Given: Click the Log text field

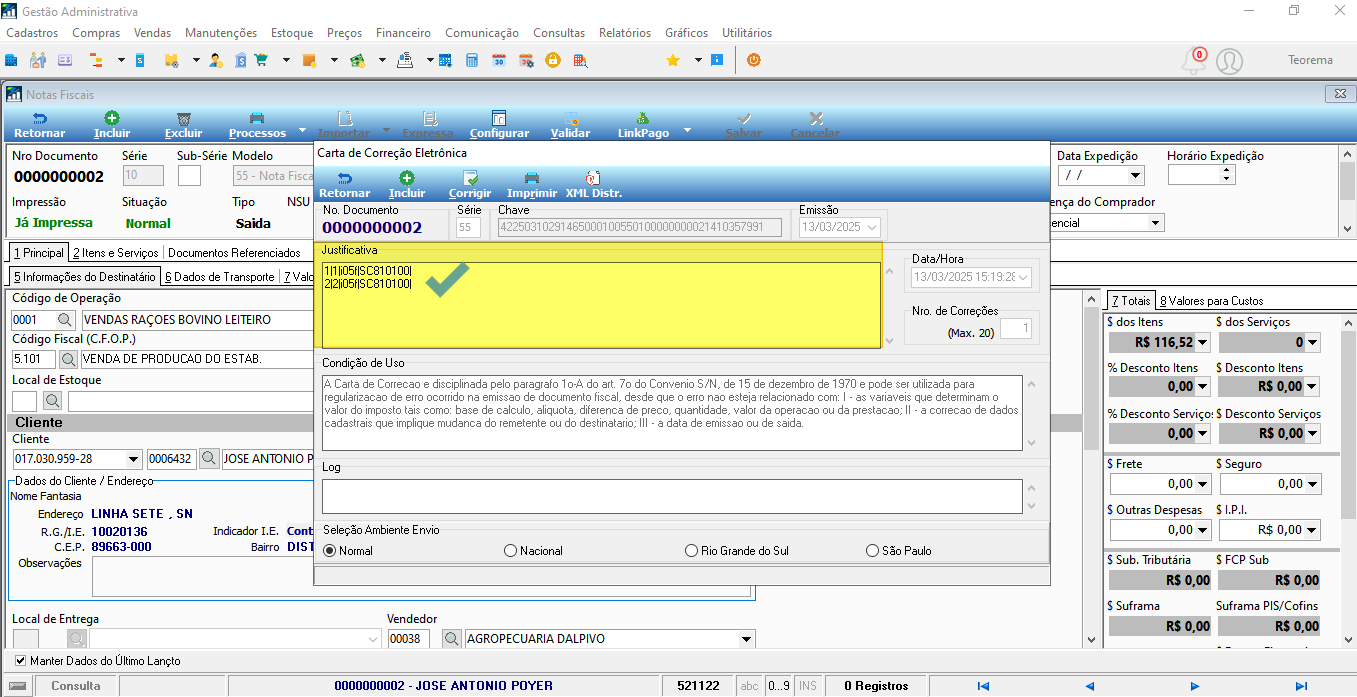Looking at the screenshot, I should (672, 496).
